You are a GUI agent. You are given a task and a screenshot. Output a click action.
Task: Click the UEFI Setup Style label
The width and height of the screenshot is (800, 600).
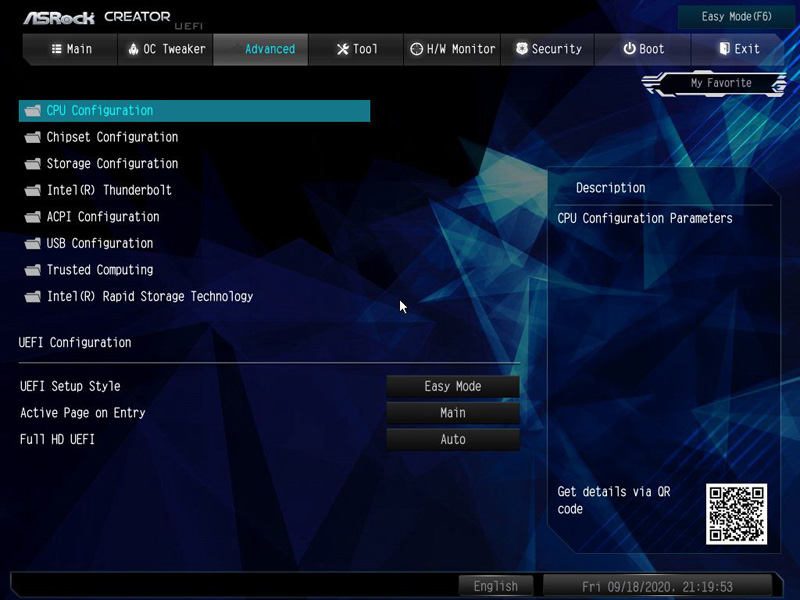point(70,386)
